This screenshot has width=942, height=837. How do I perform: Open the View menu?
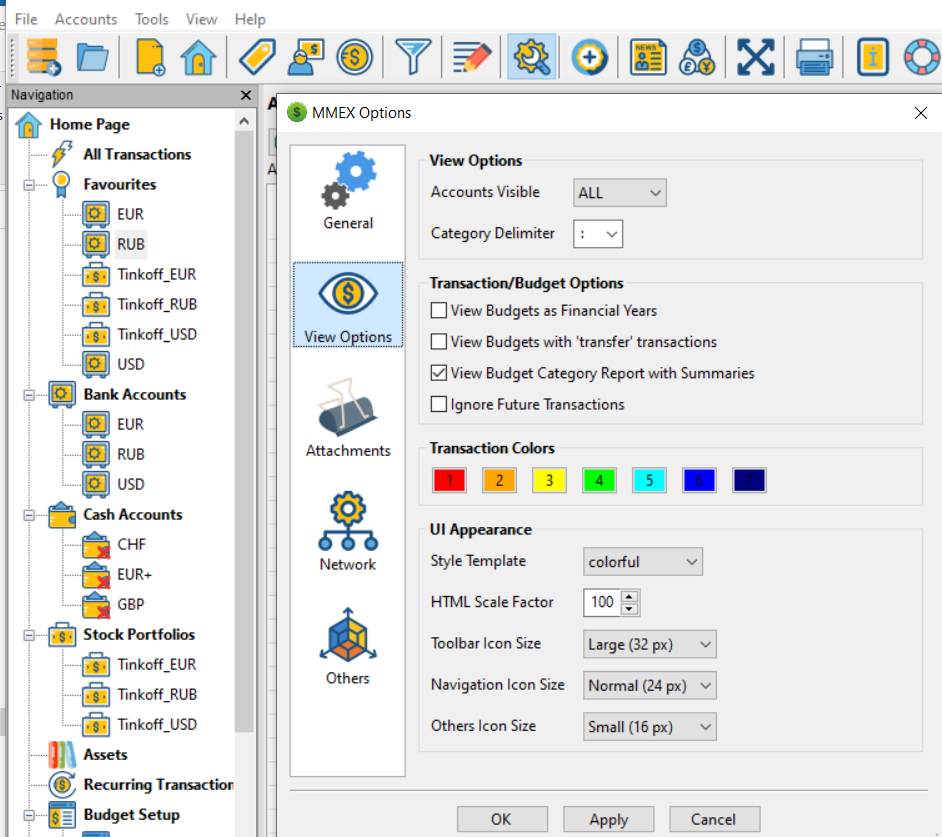click(x=201, y=19)
